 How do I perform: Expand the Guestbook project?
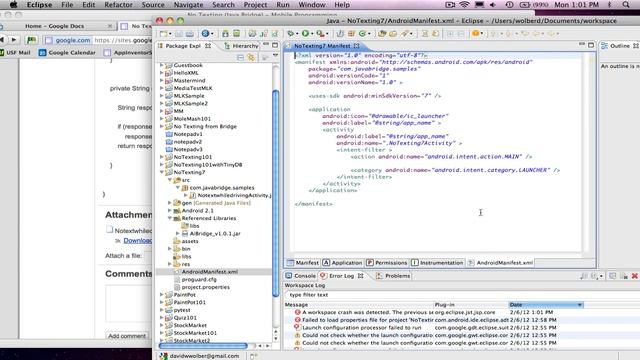coord(162,65)
